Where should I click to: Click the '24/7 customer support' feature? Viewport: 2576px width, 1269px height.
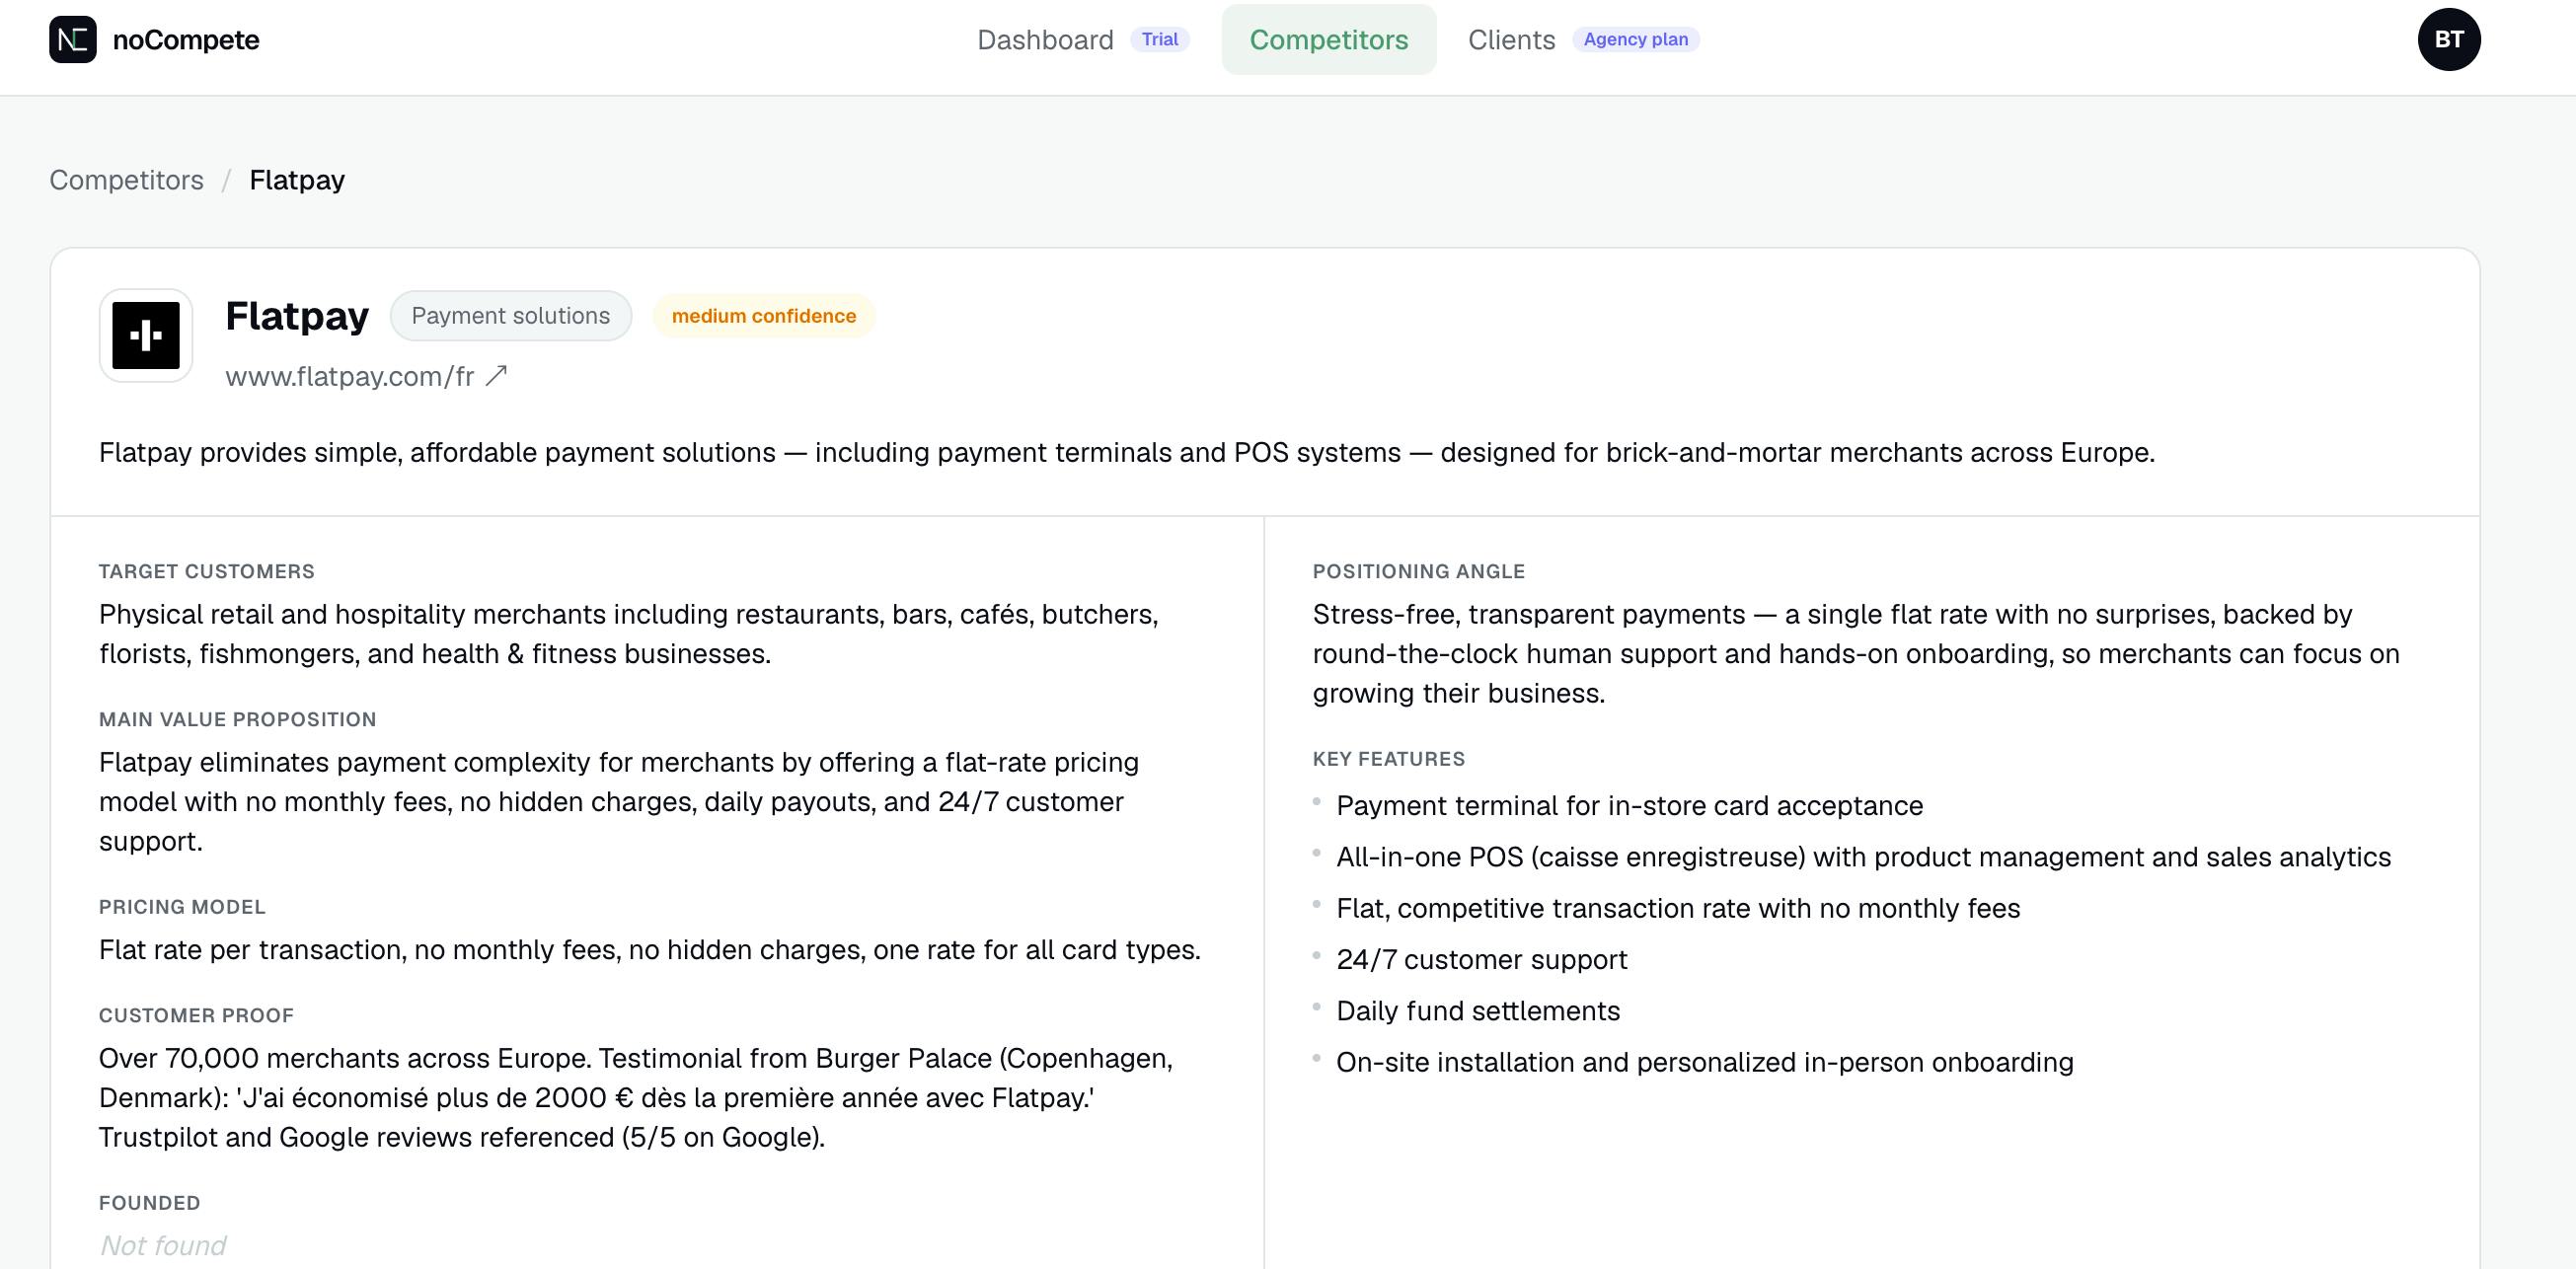click(1482, 960)
